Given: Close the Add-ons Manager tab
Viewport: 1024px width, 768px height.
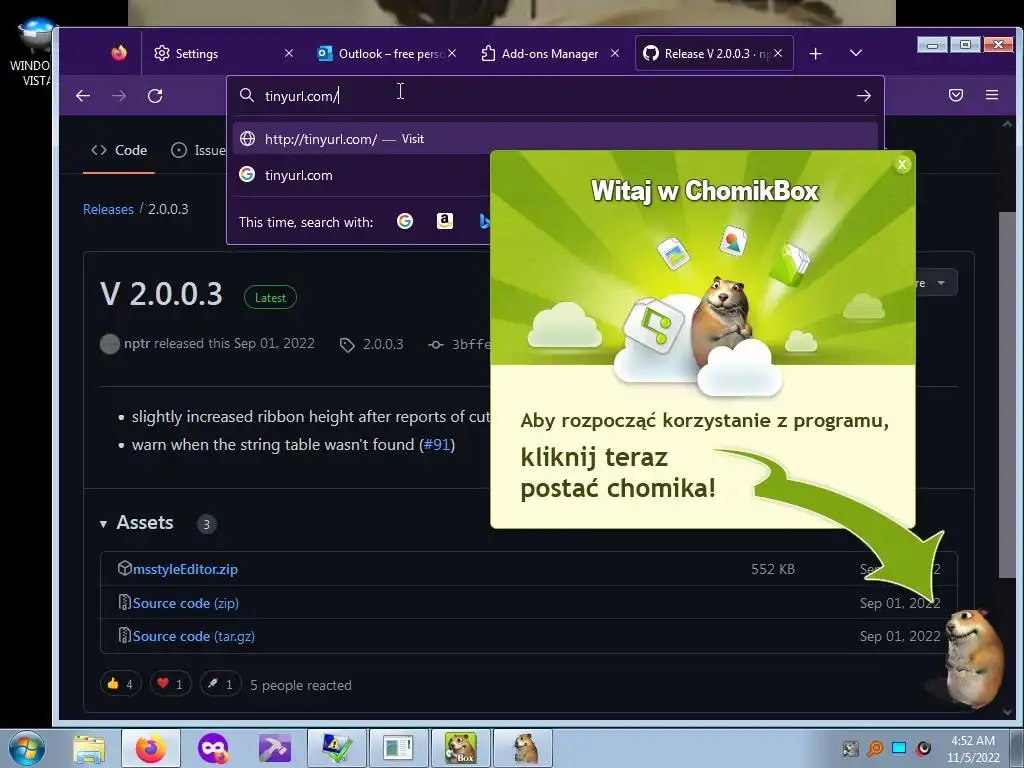Looking at the screenshot, I should tap(615, 54).
